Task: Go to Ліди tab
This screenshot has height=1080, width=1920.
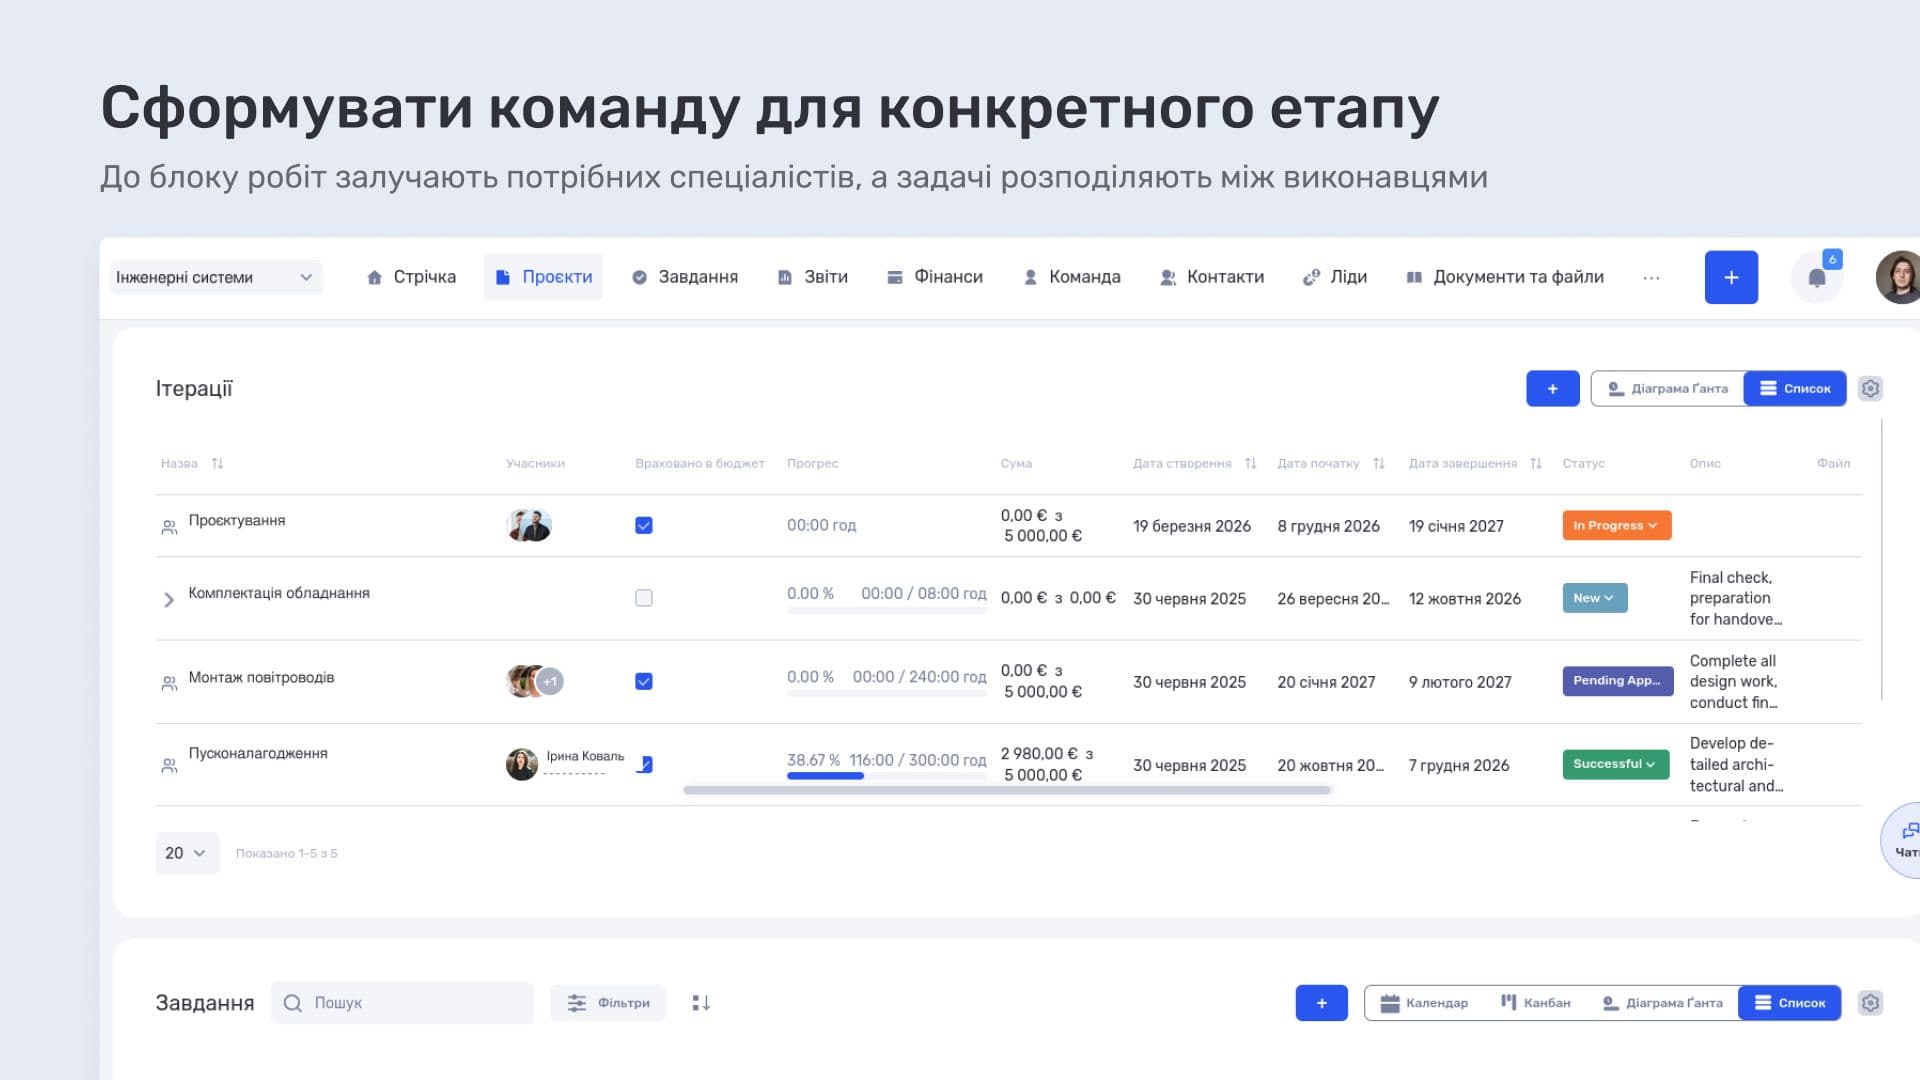Action: tap(1335, 277)
